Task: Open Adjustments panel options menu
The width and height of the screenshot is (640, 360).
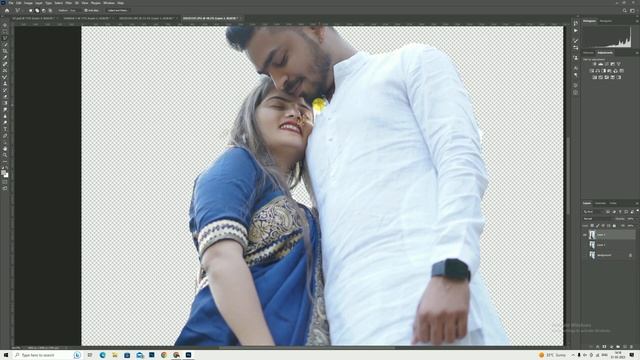Action: (637, 53)
